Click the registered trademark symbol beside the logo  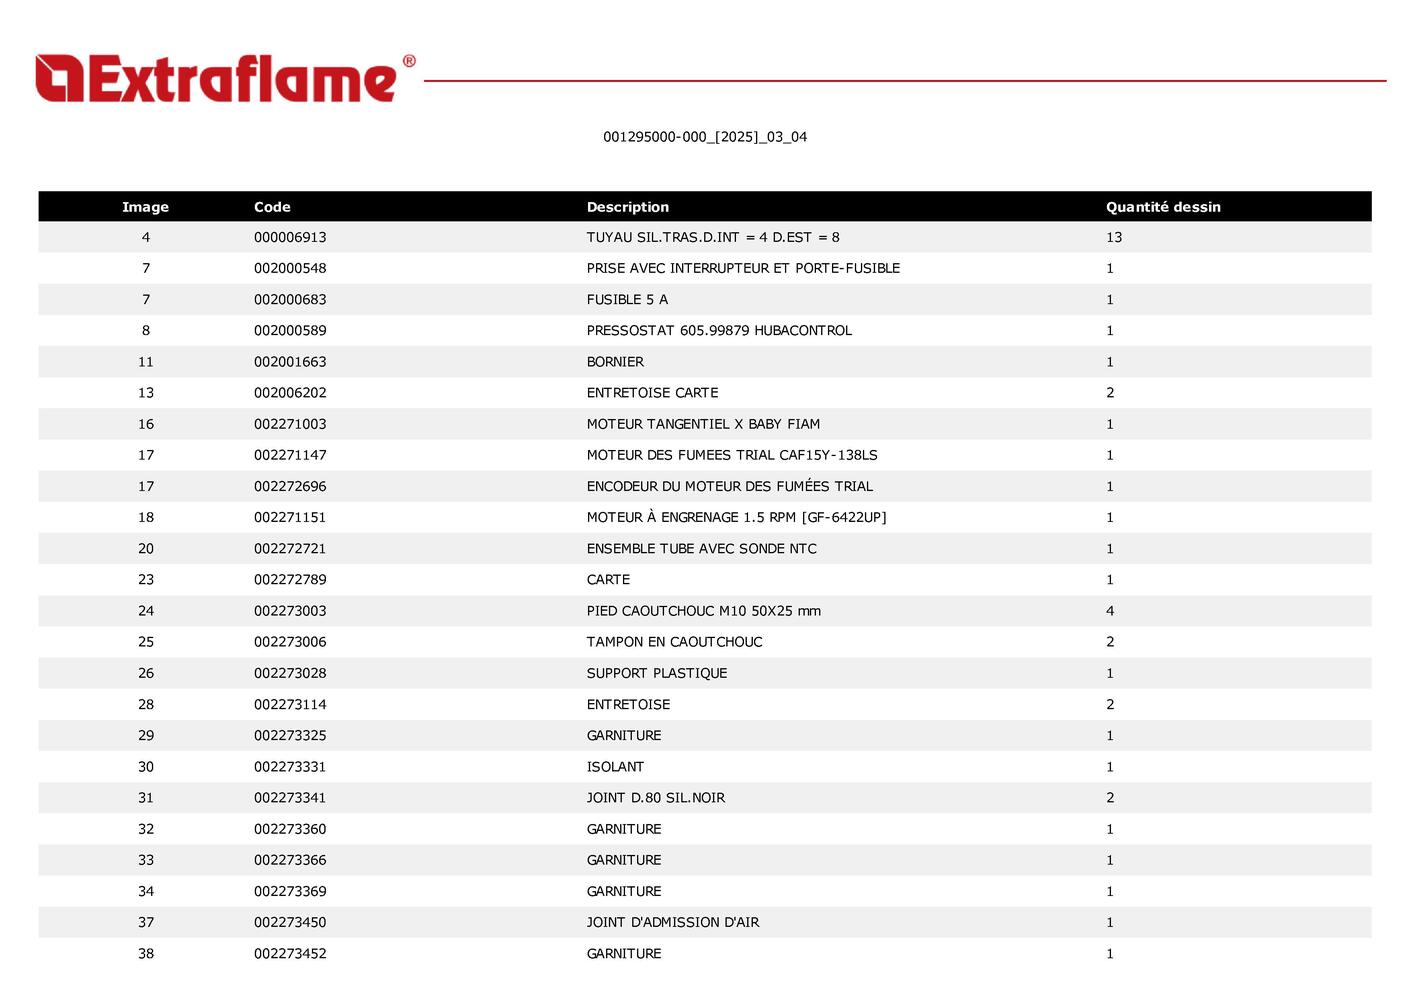(x=409, y=61)
